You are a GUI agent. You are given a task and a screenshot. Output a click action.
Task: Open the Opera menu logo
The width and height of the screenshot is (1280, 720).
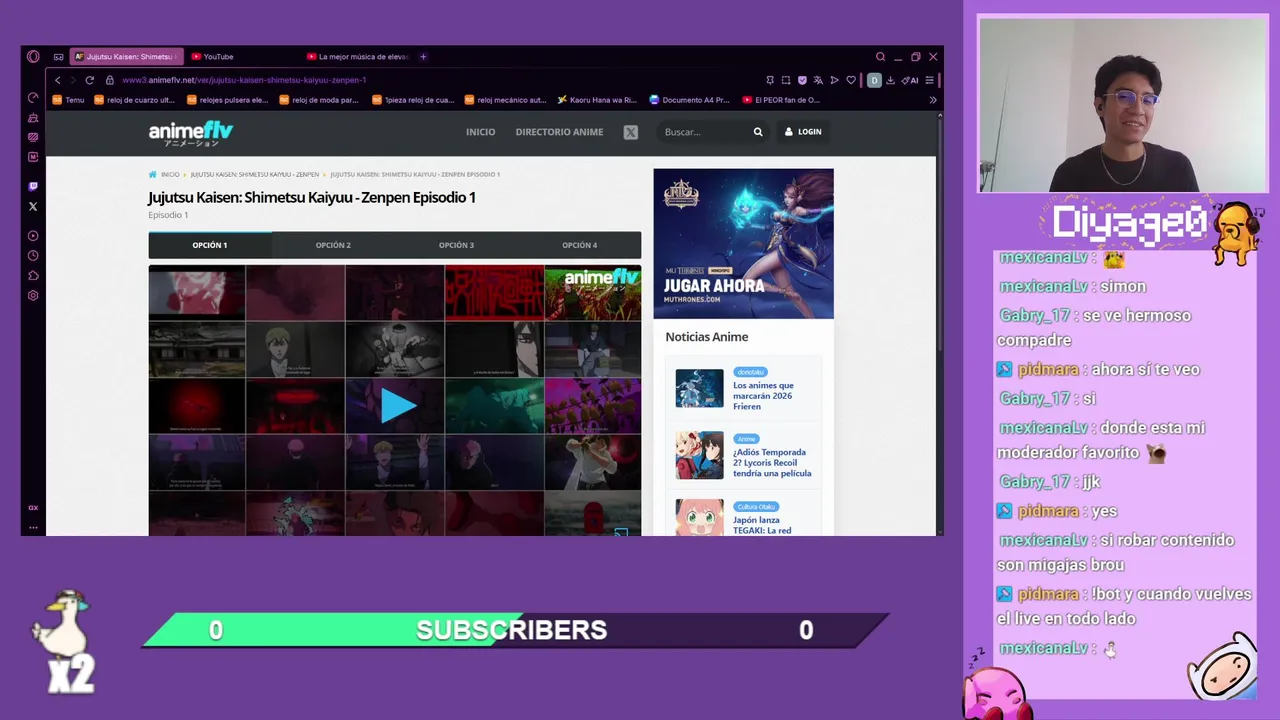pos(33,57)
